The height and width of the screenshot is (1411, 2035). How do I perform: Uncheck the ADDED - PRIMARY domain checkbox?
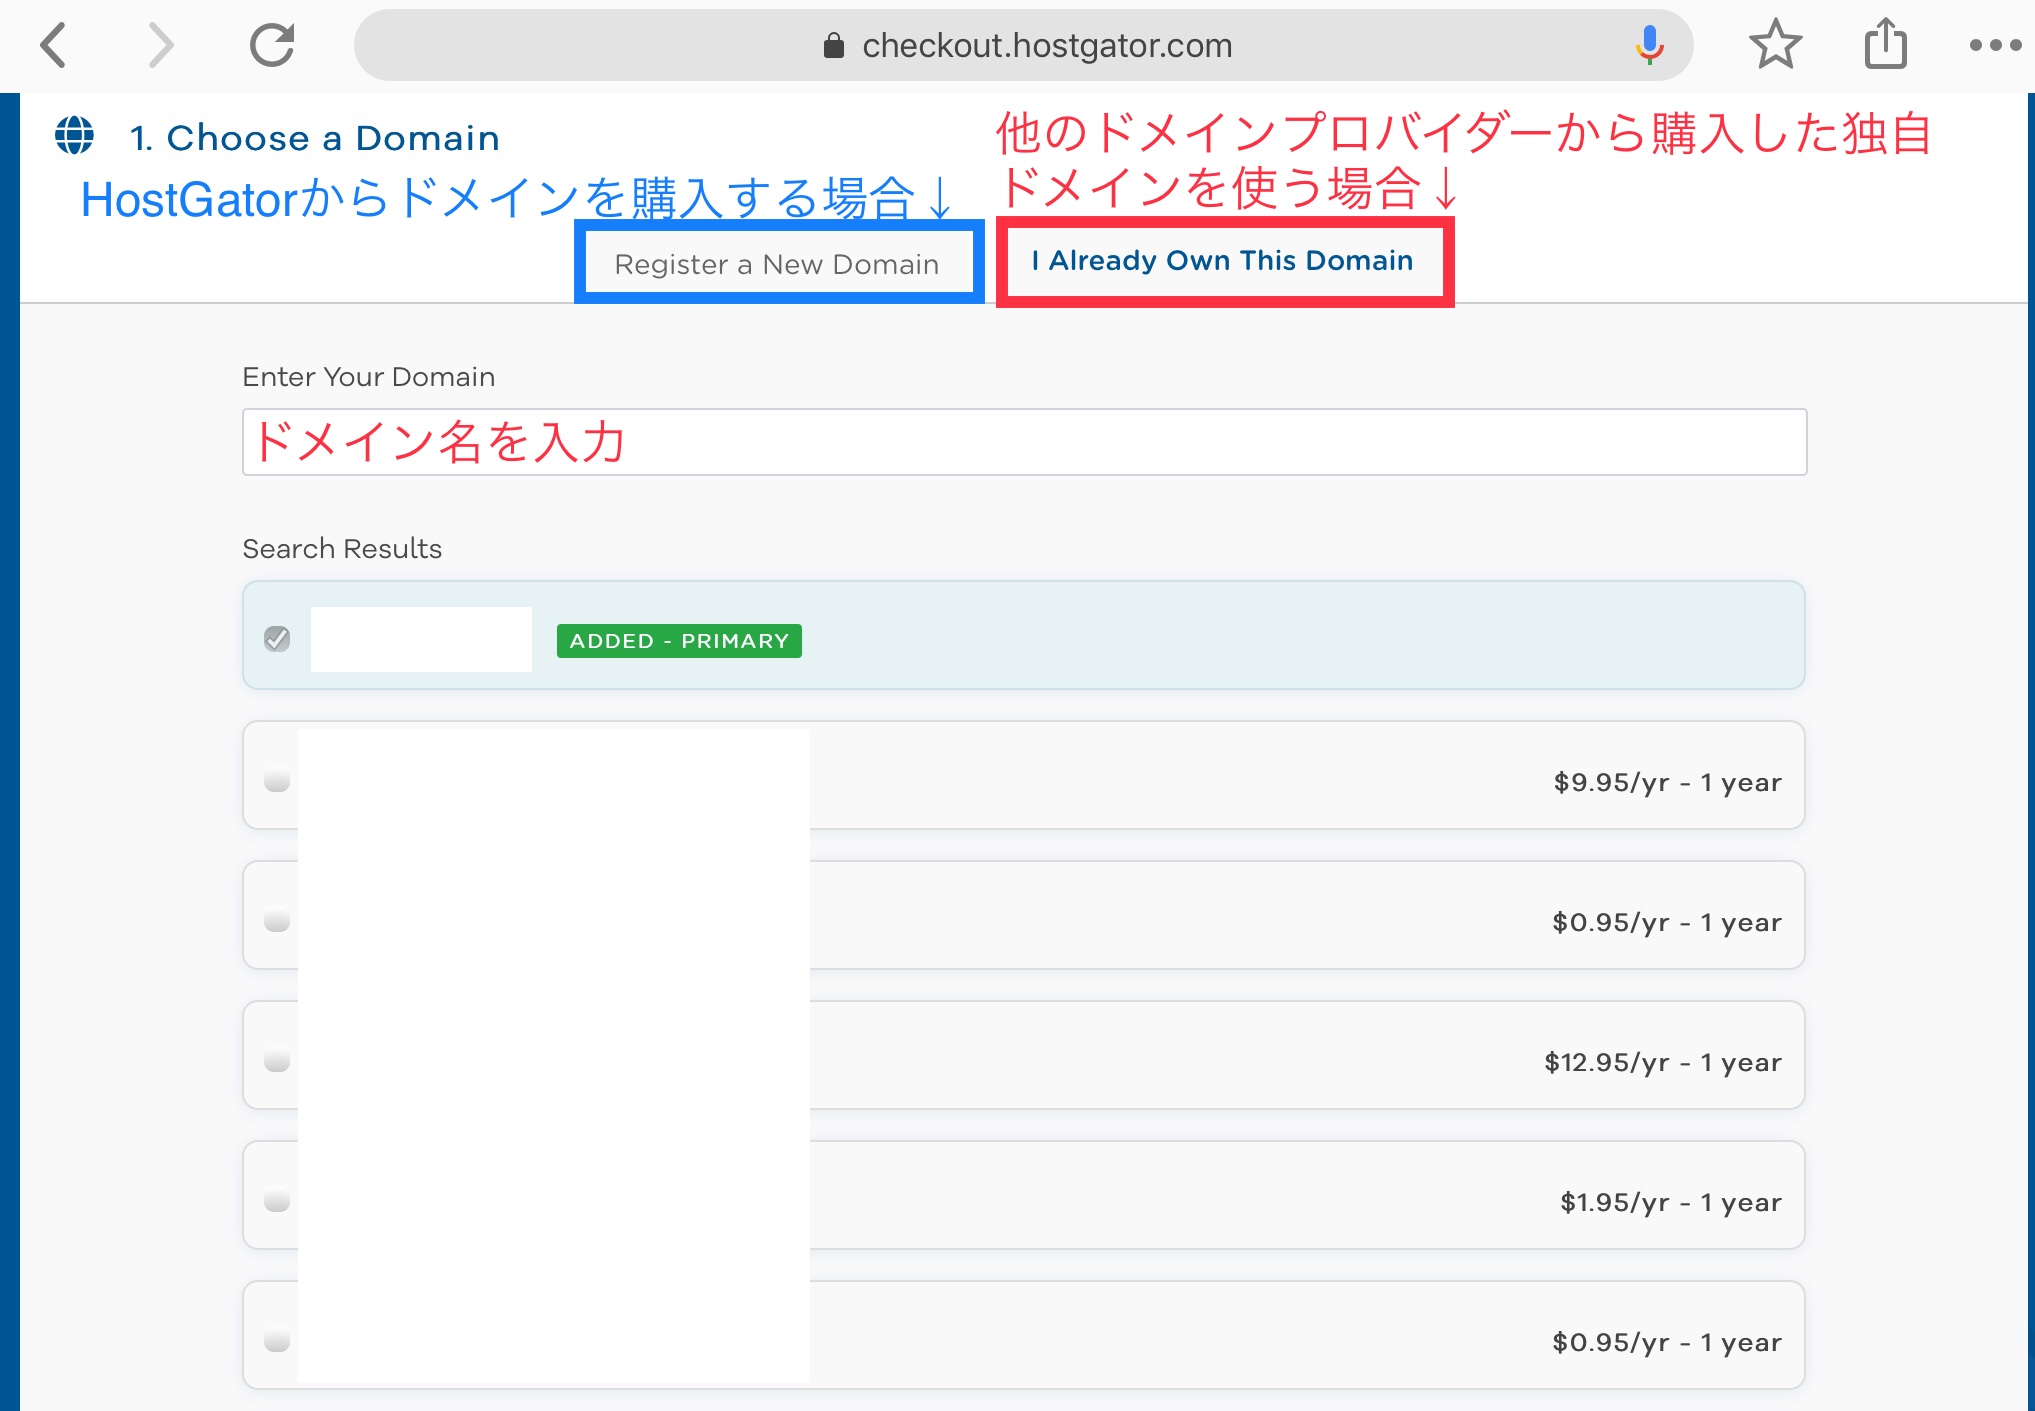click(277, 638)
